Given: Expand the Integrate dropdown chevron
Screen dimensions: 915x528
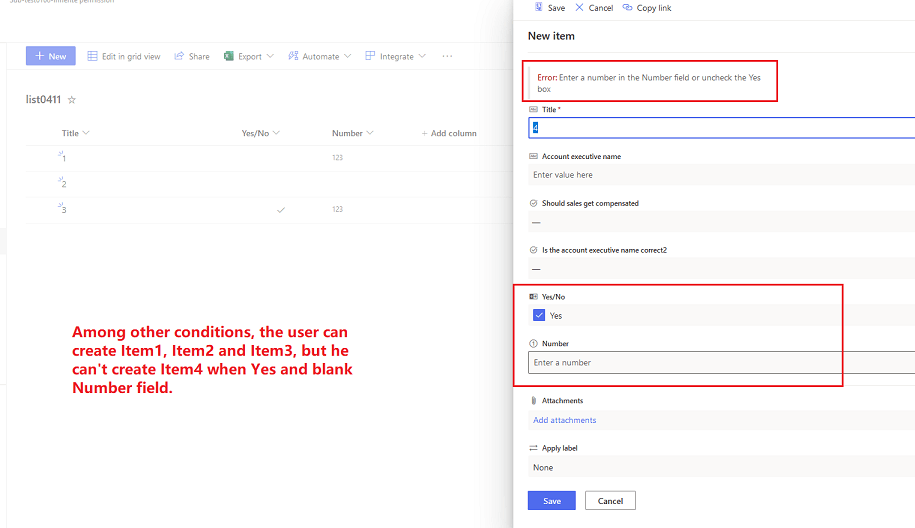Looking at the screenshot, I should point(422,56).
